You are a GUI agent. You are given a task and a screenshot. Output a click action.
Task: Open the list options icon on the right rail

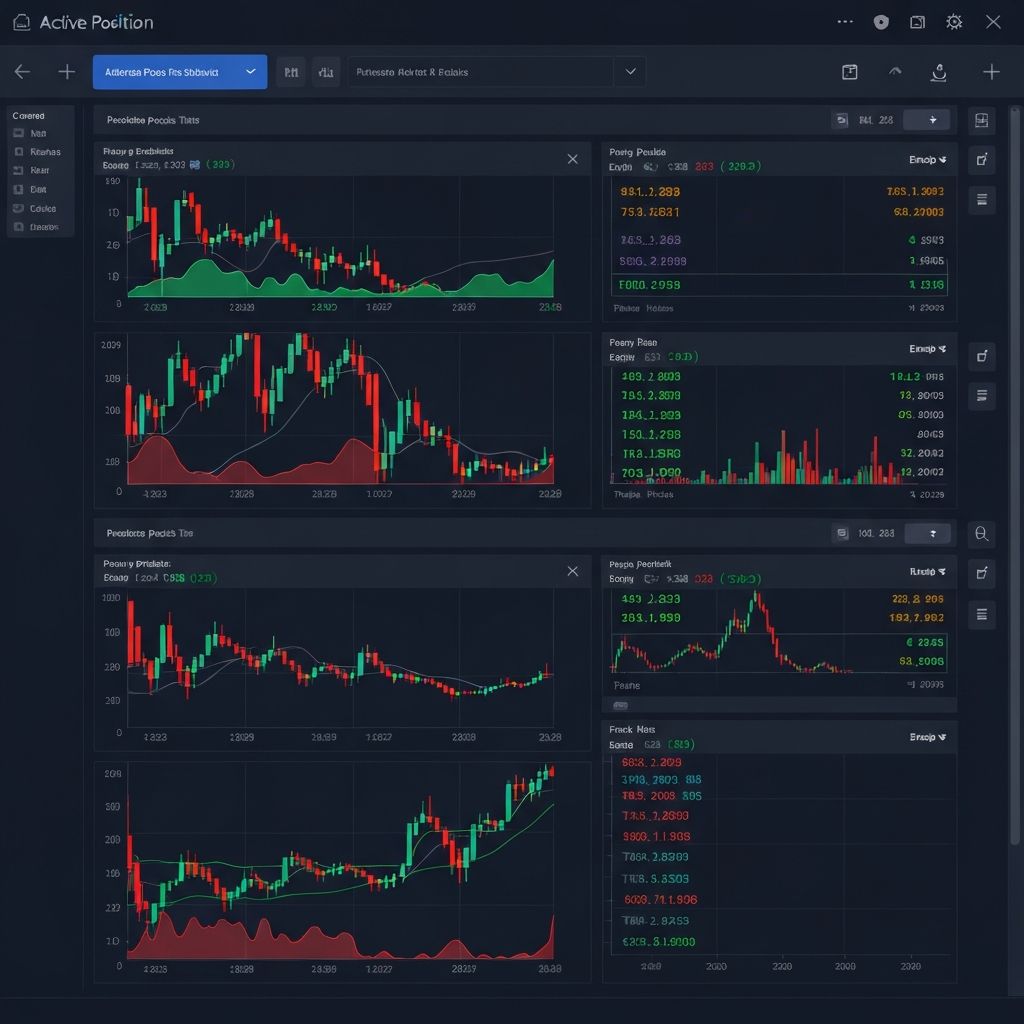coord(981,198)
